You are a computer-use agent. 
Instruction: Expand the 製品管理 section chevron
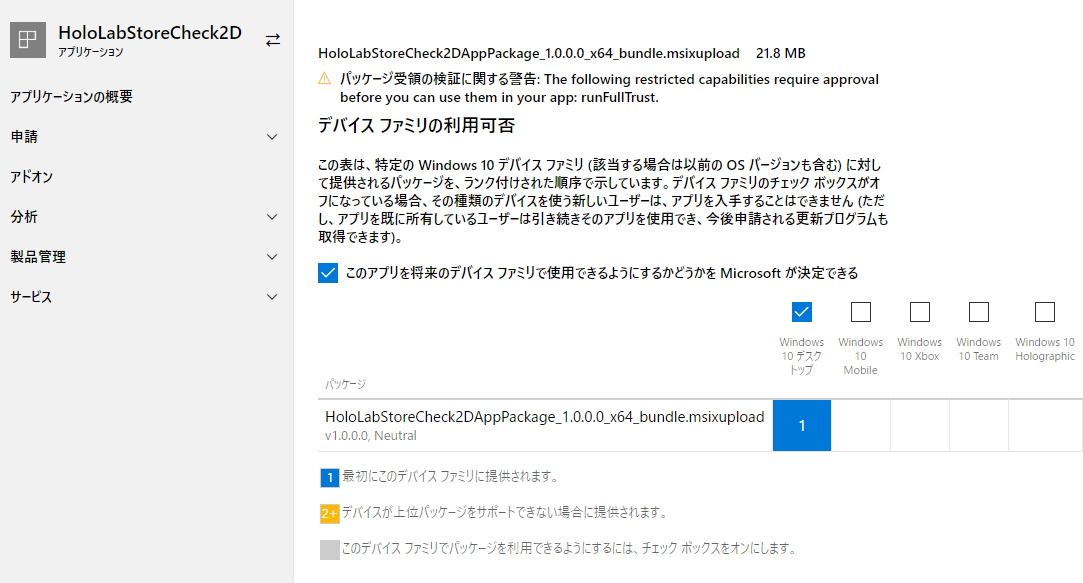pyautogui.click(x=272, y=257)
